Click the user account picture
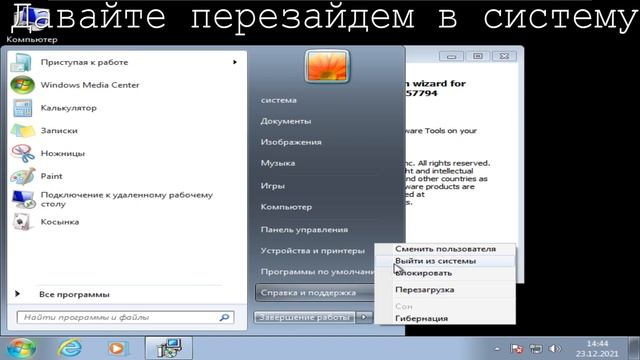Image resolution: width=640 pixels, height=360 pixels. [x=327, y=66]
